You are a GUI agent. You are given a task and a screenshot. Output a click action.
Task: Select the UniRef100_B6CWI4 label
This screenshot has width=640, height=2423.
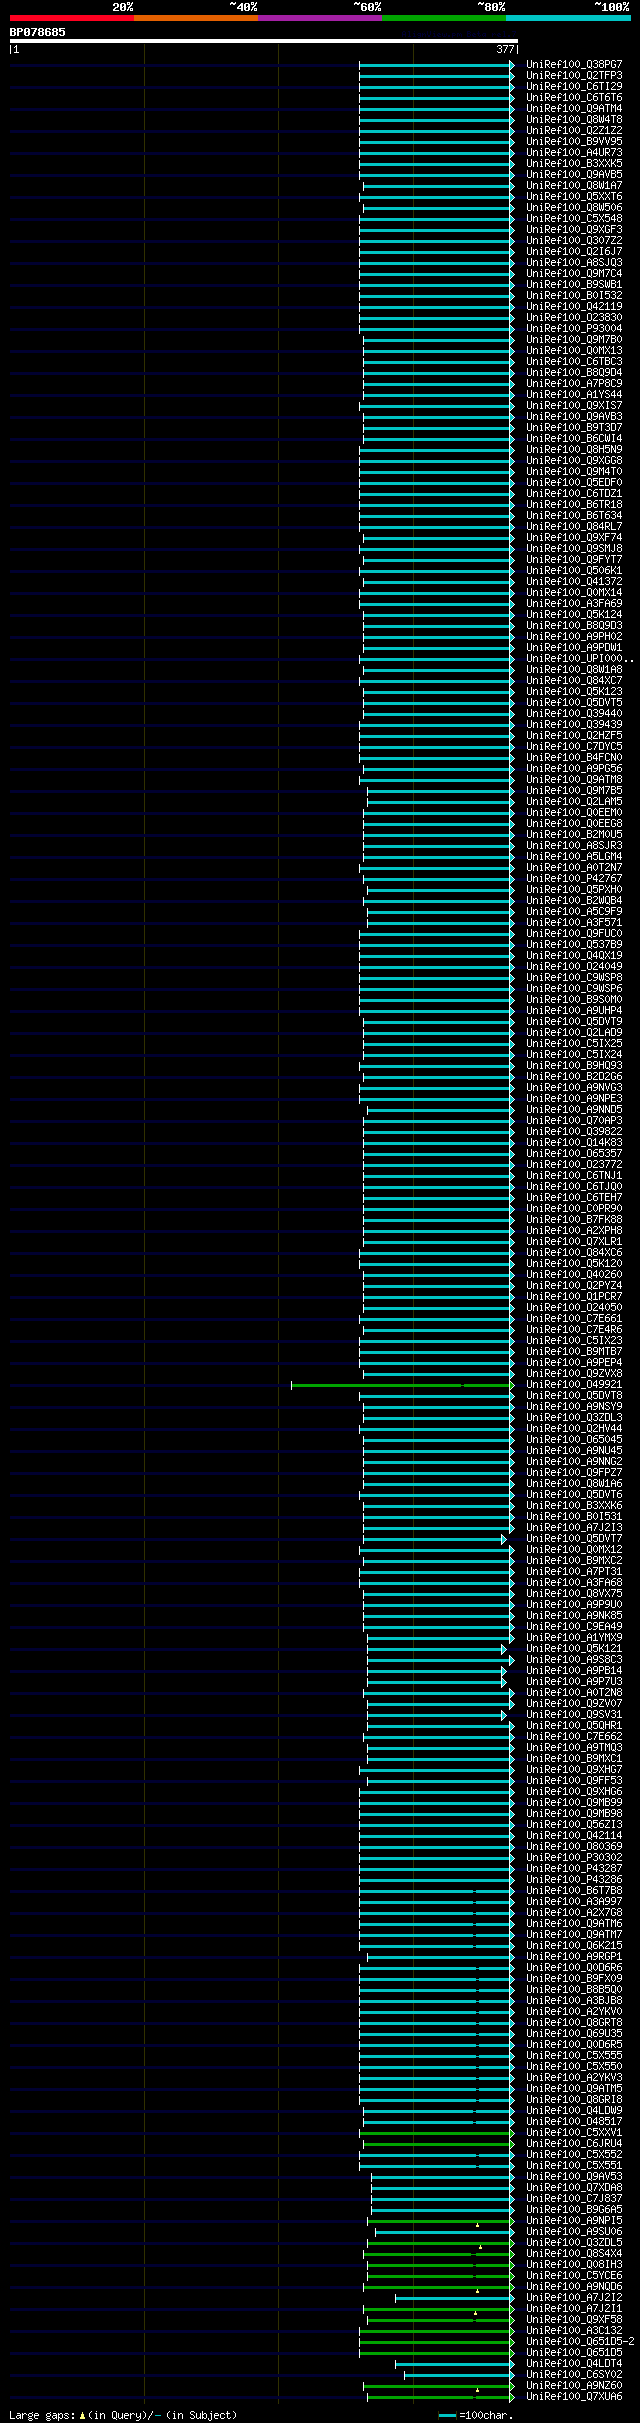[574, 439]
